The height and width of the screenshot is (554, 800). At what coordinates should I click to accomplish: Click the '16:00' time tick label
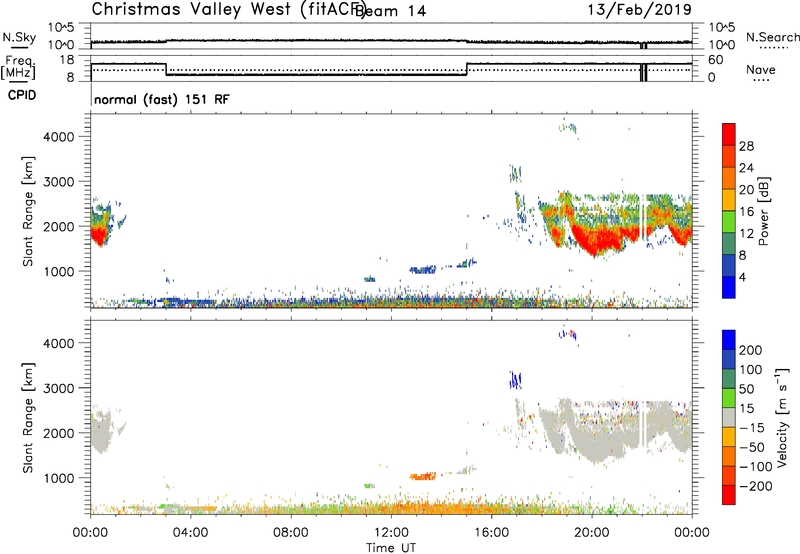491,533
